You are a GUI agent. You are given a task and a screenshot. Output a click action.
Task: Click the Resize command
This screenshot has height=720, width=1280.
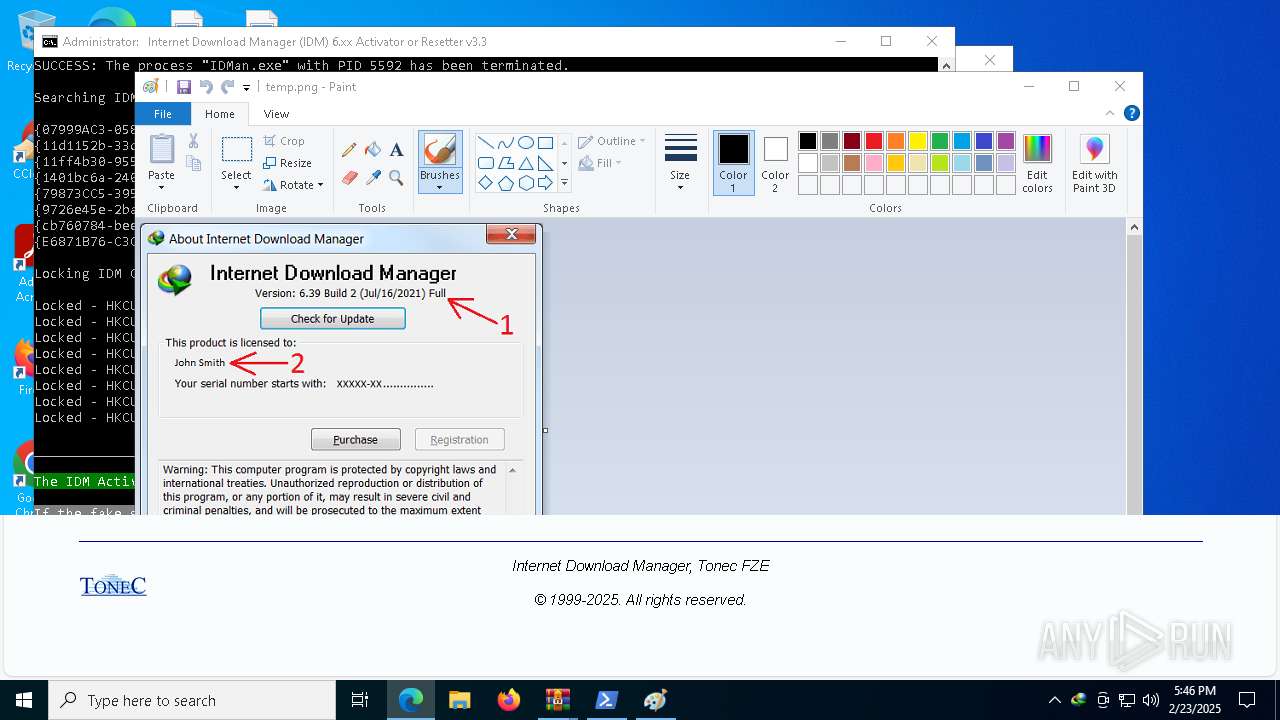pyautogui.click(x=287, y=163)
